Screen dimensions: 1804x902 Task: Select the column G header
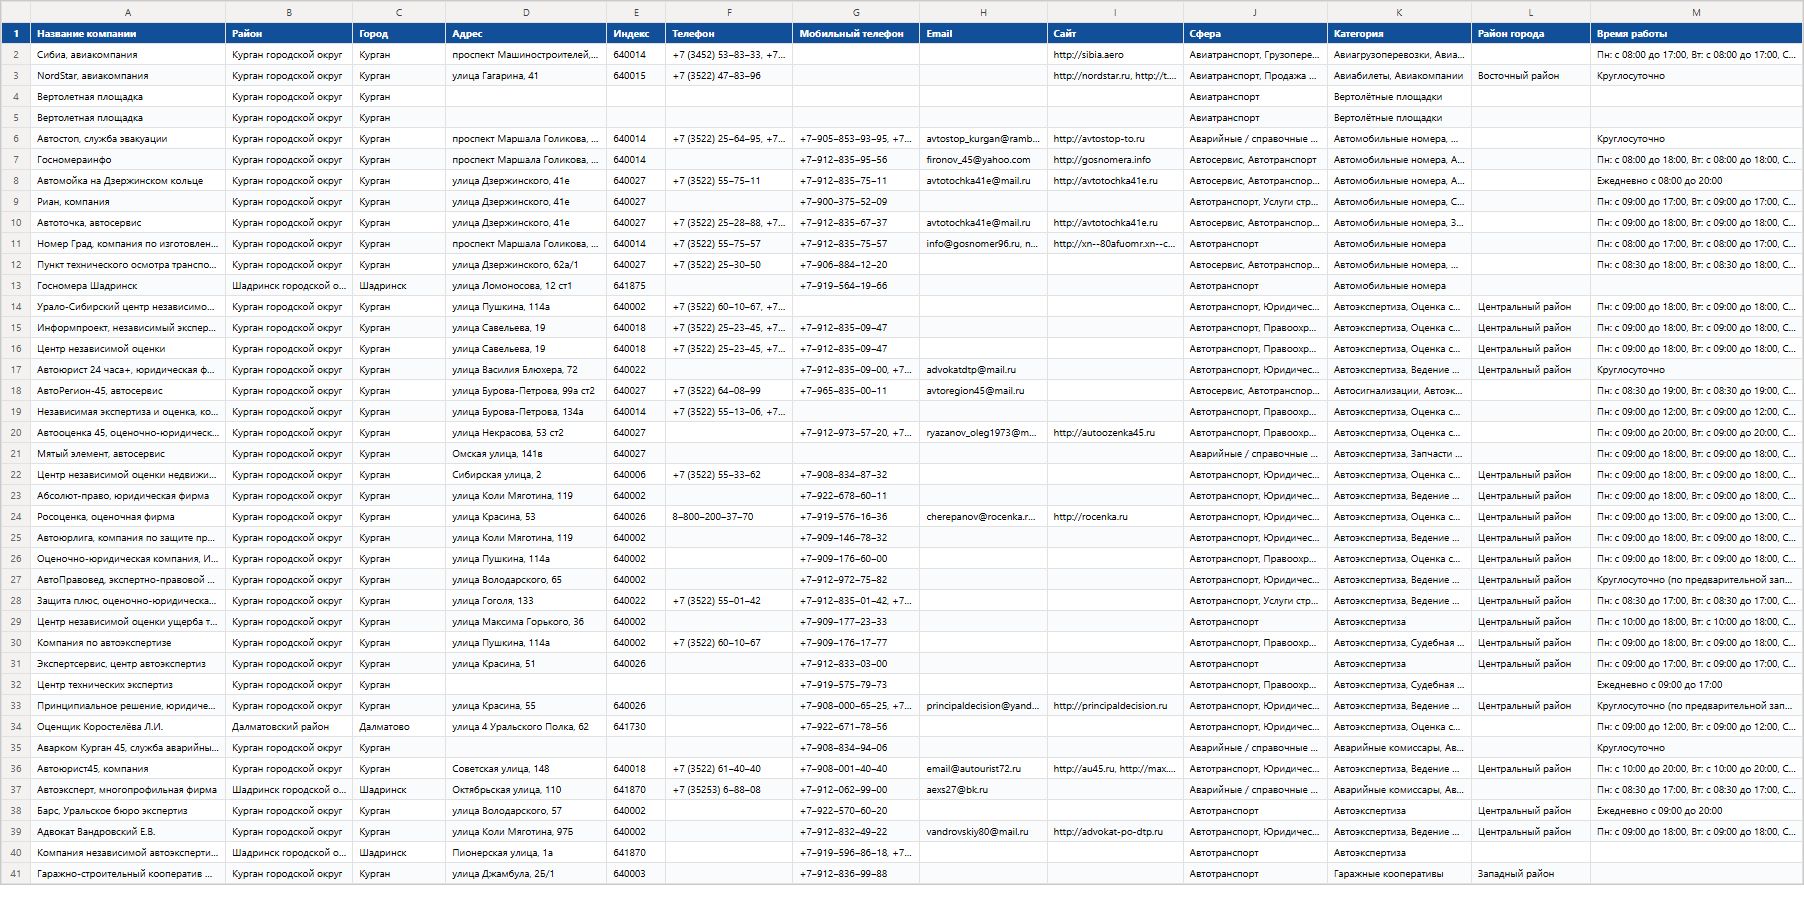pos(856,12)
